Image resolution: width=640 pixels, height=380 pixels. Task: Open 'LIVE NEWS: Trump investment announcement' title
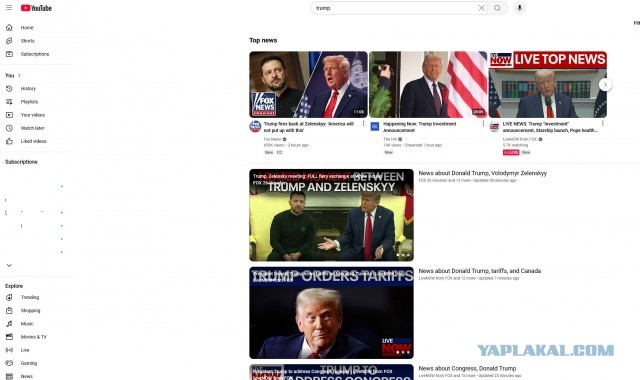[550, 127]
